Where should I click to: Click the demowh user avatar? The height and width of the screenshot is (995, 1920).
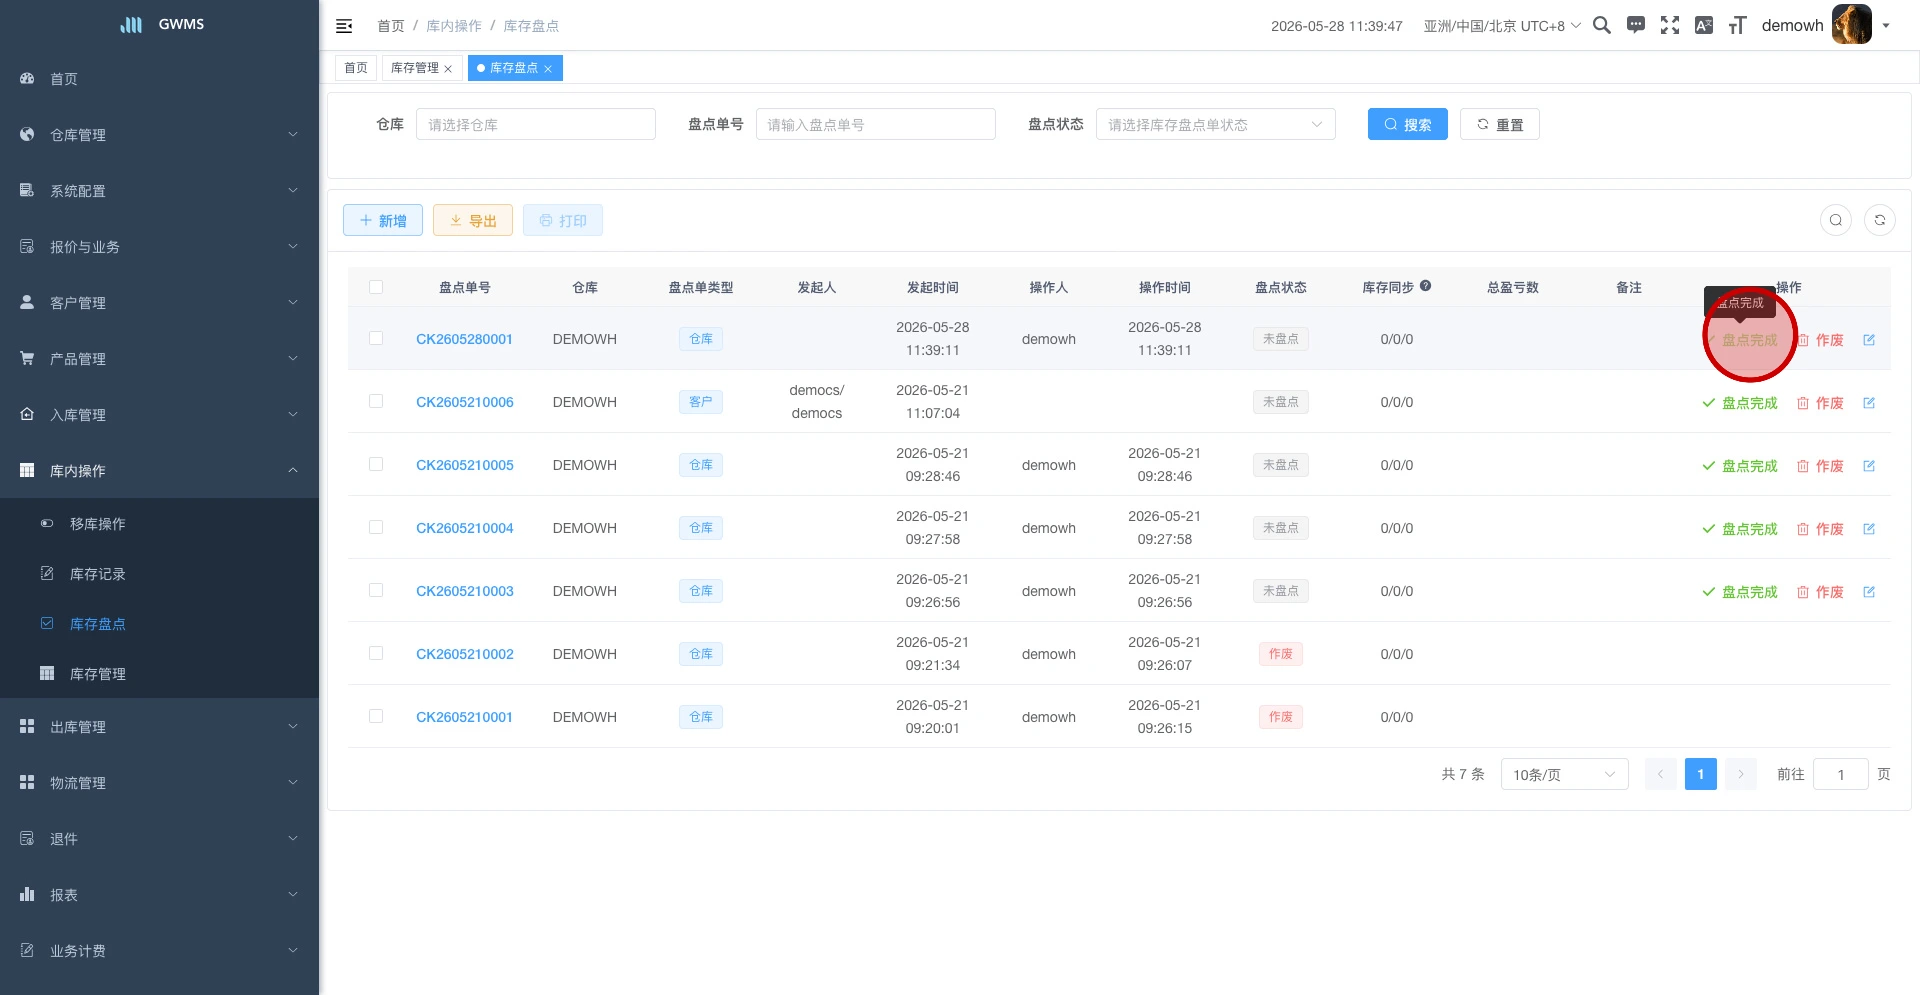[1852, 25]
